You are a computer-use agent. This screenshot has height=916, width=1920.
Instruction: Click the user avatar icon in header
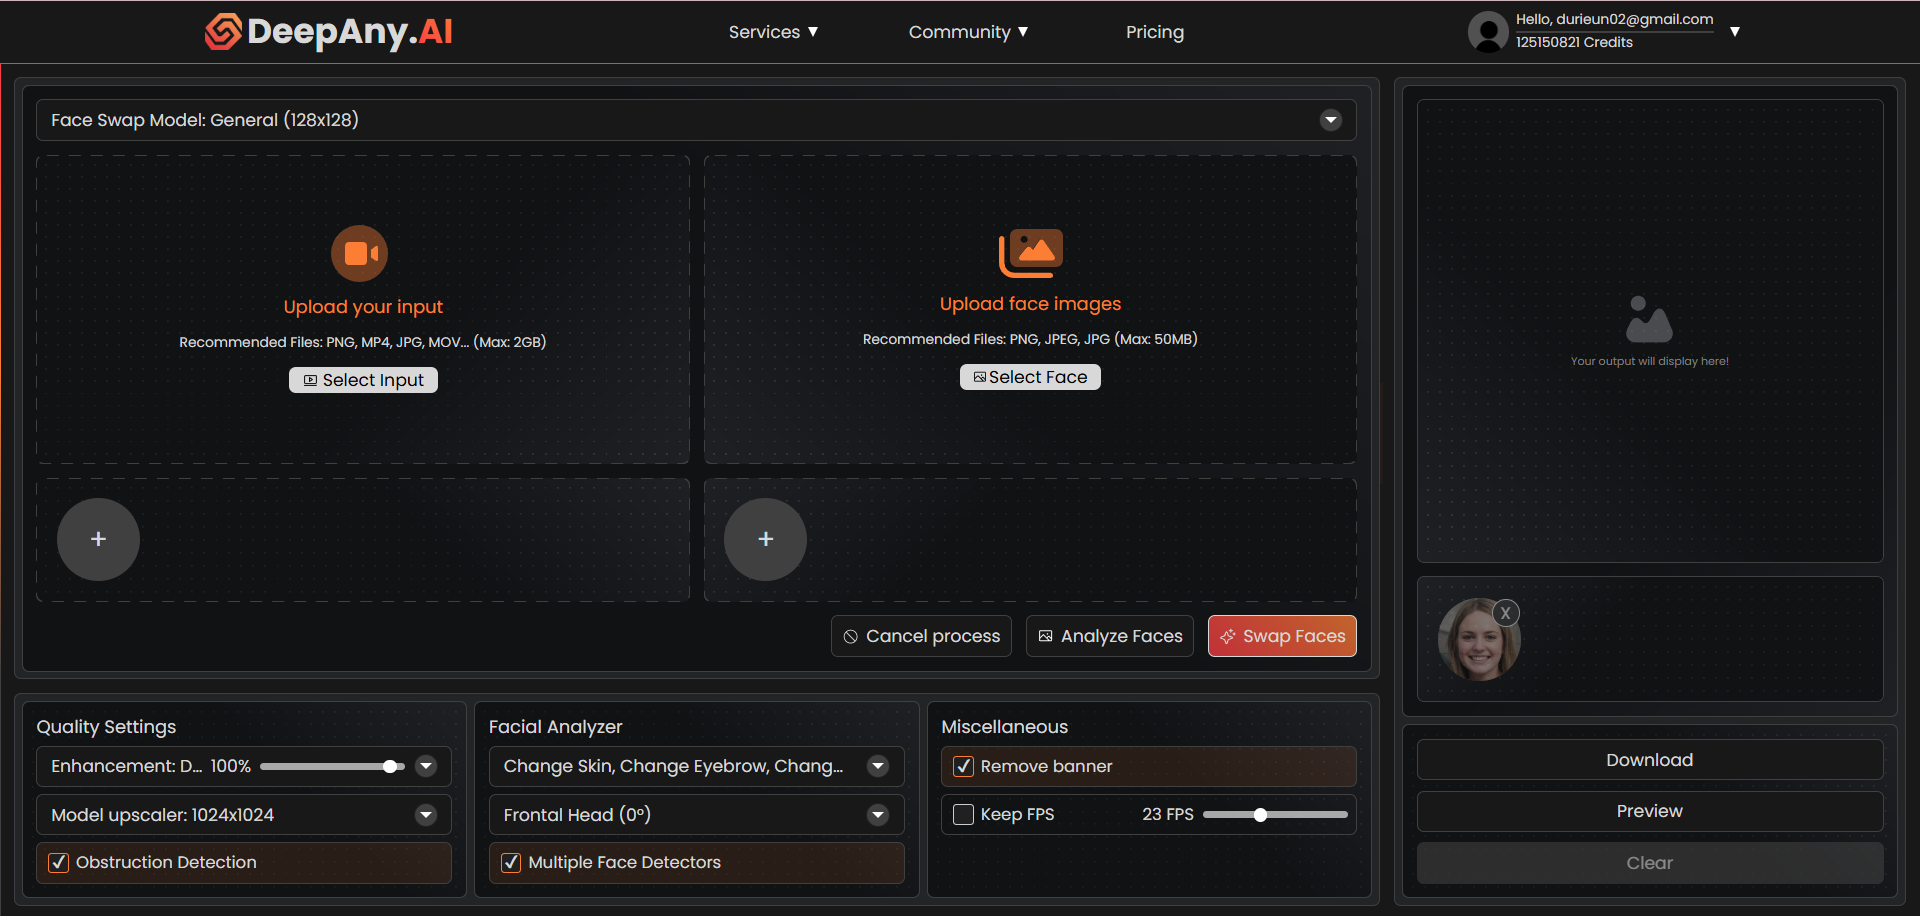coord(1488,32)
